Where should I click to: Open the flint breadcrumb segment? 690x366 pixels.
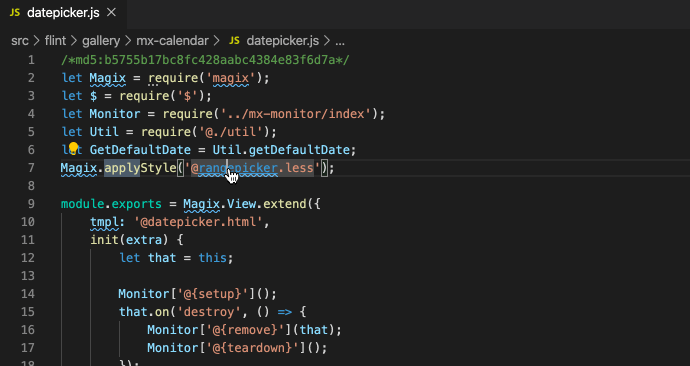pos(55,41)
